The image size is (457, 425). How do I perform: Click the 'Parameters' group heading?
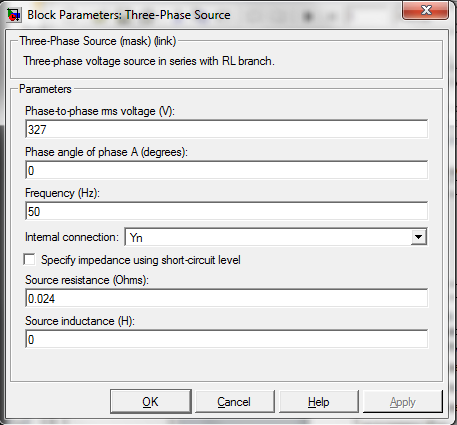click(x=45, y=89)
